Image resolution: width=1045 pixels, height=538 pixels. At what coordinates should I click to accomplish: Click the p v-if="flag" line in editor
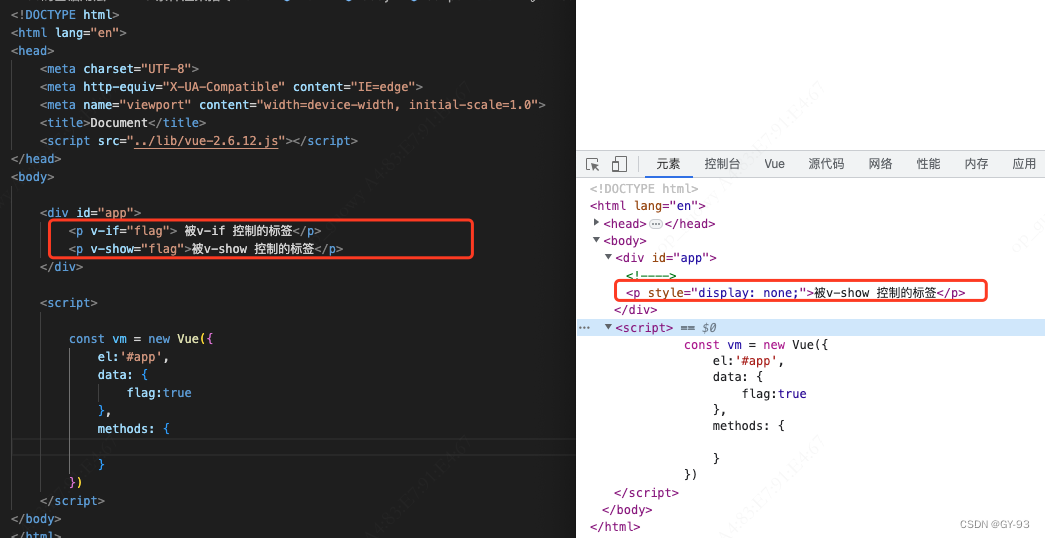click(x=195, y=231)
